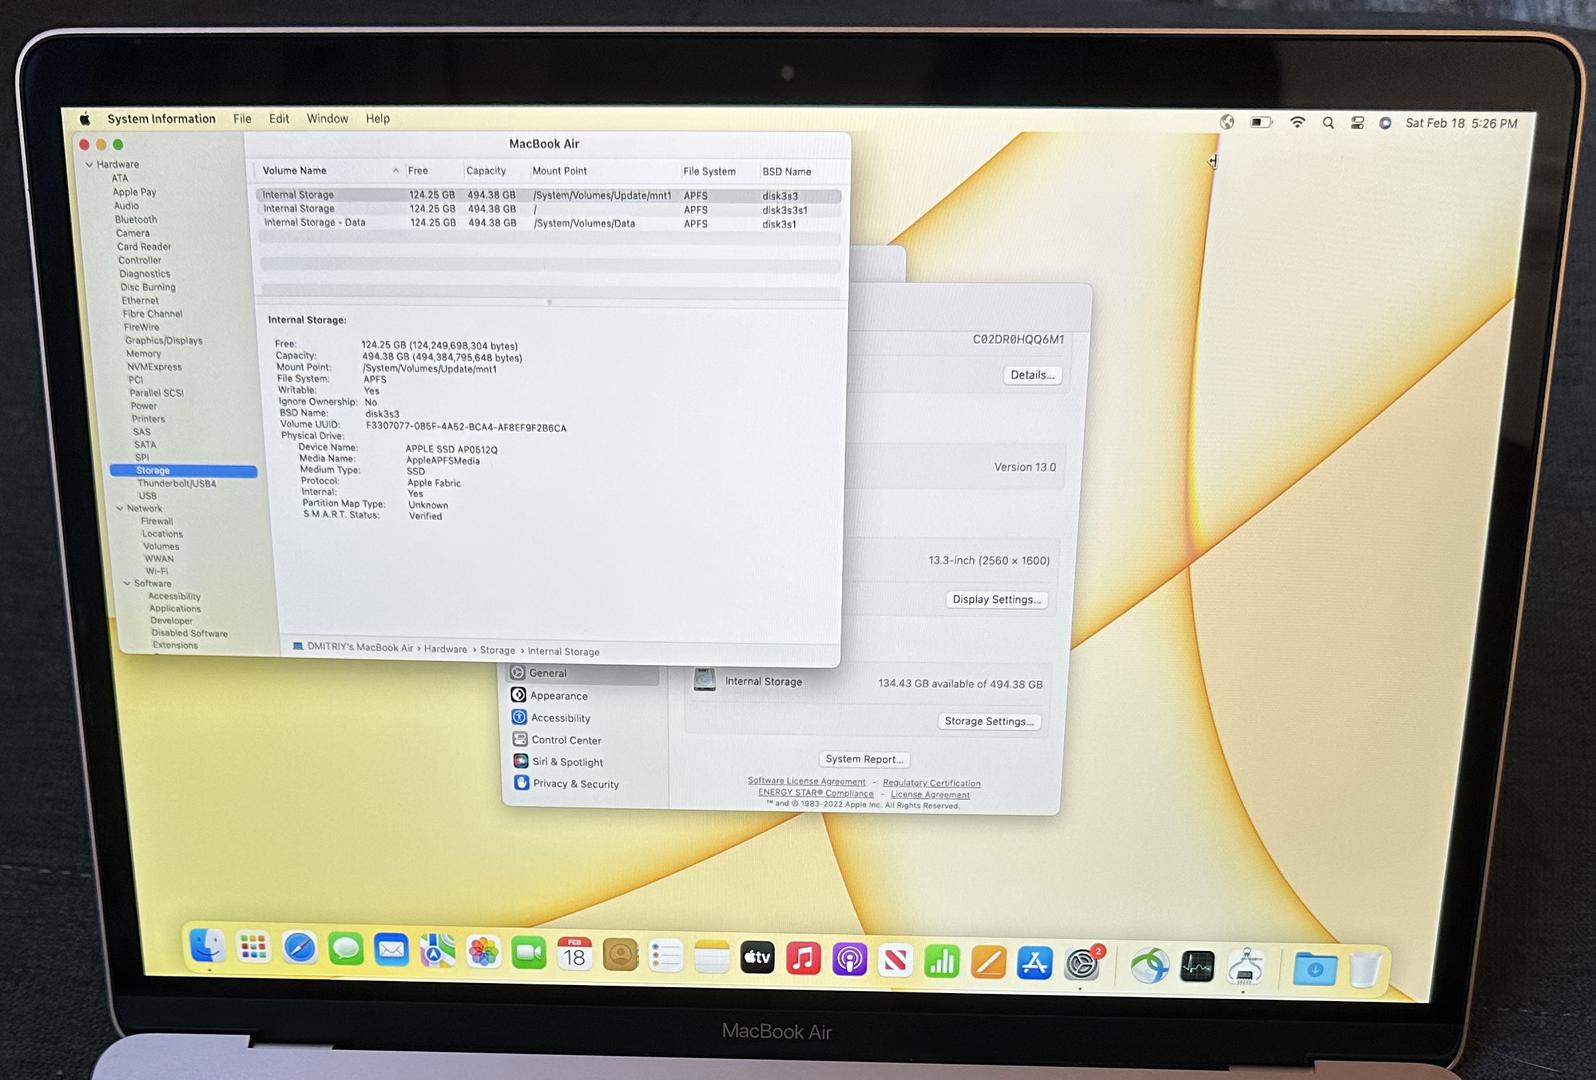Click the Storage Settings... button

point(990,721)
